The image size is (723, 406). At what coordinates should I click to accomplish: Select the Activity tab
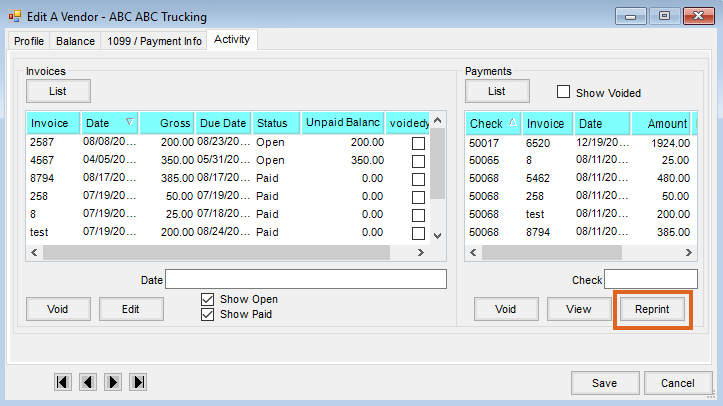[x=232, y=40]
